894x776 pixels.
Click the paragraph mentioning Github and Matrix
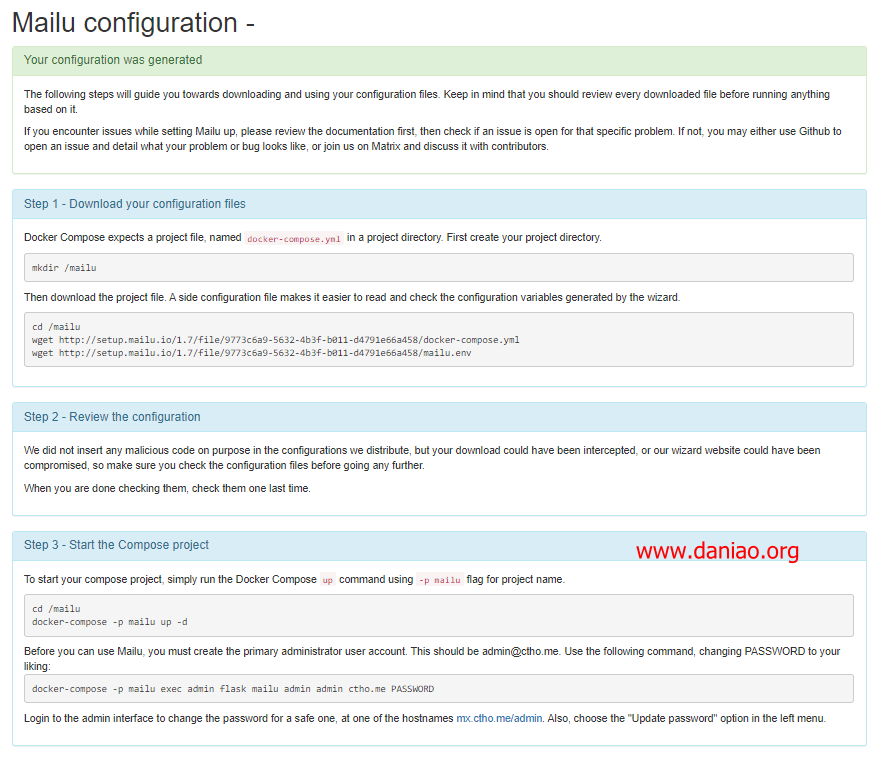tap(433, 139)
